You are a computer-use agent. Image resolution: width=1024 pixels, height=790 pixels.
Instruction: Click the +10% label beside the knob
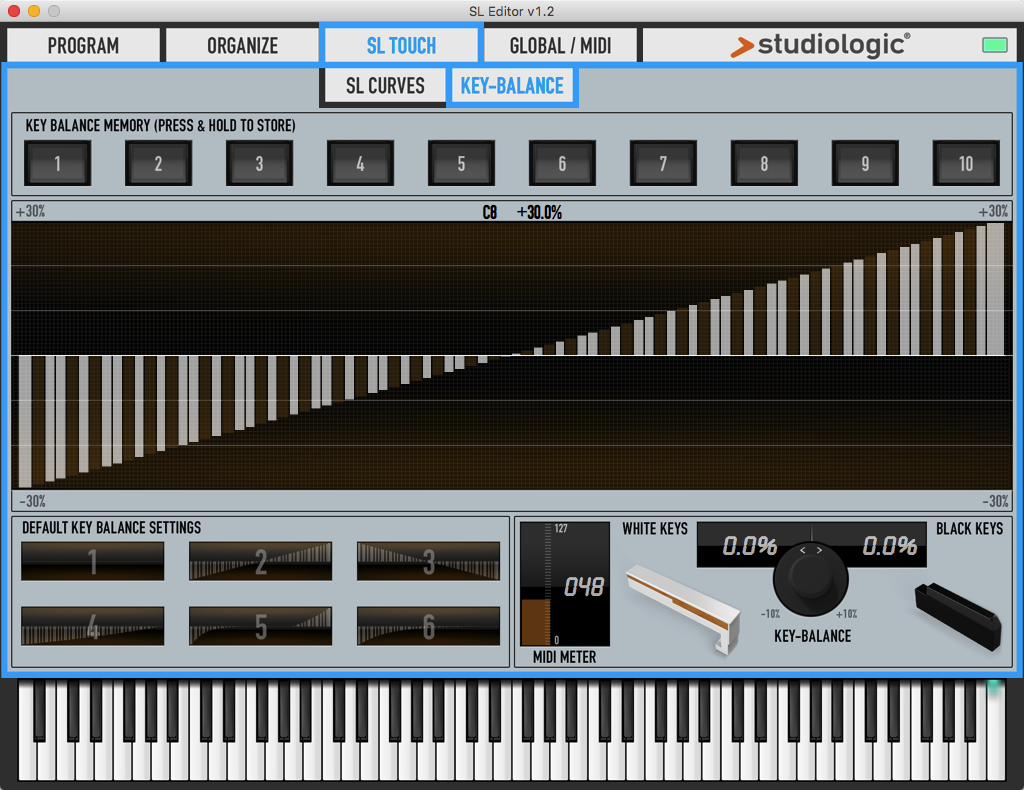[846, 614]
